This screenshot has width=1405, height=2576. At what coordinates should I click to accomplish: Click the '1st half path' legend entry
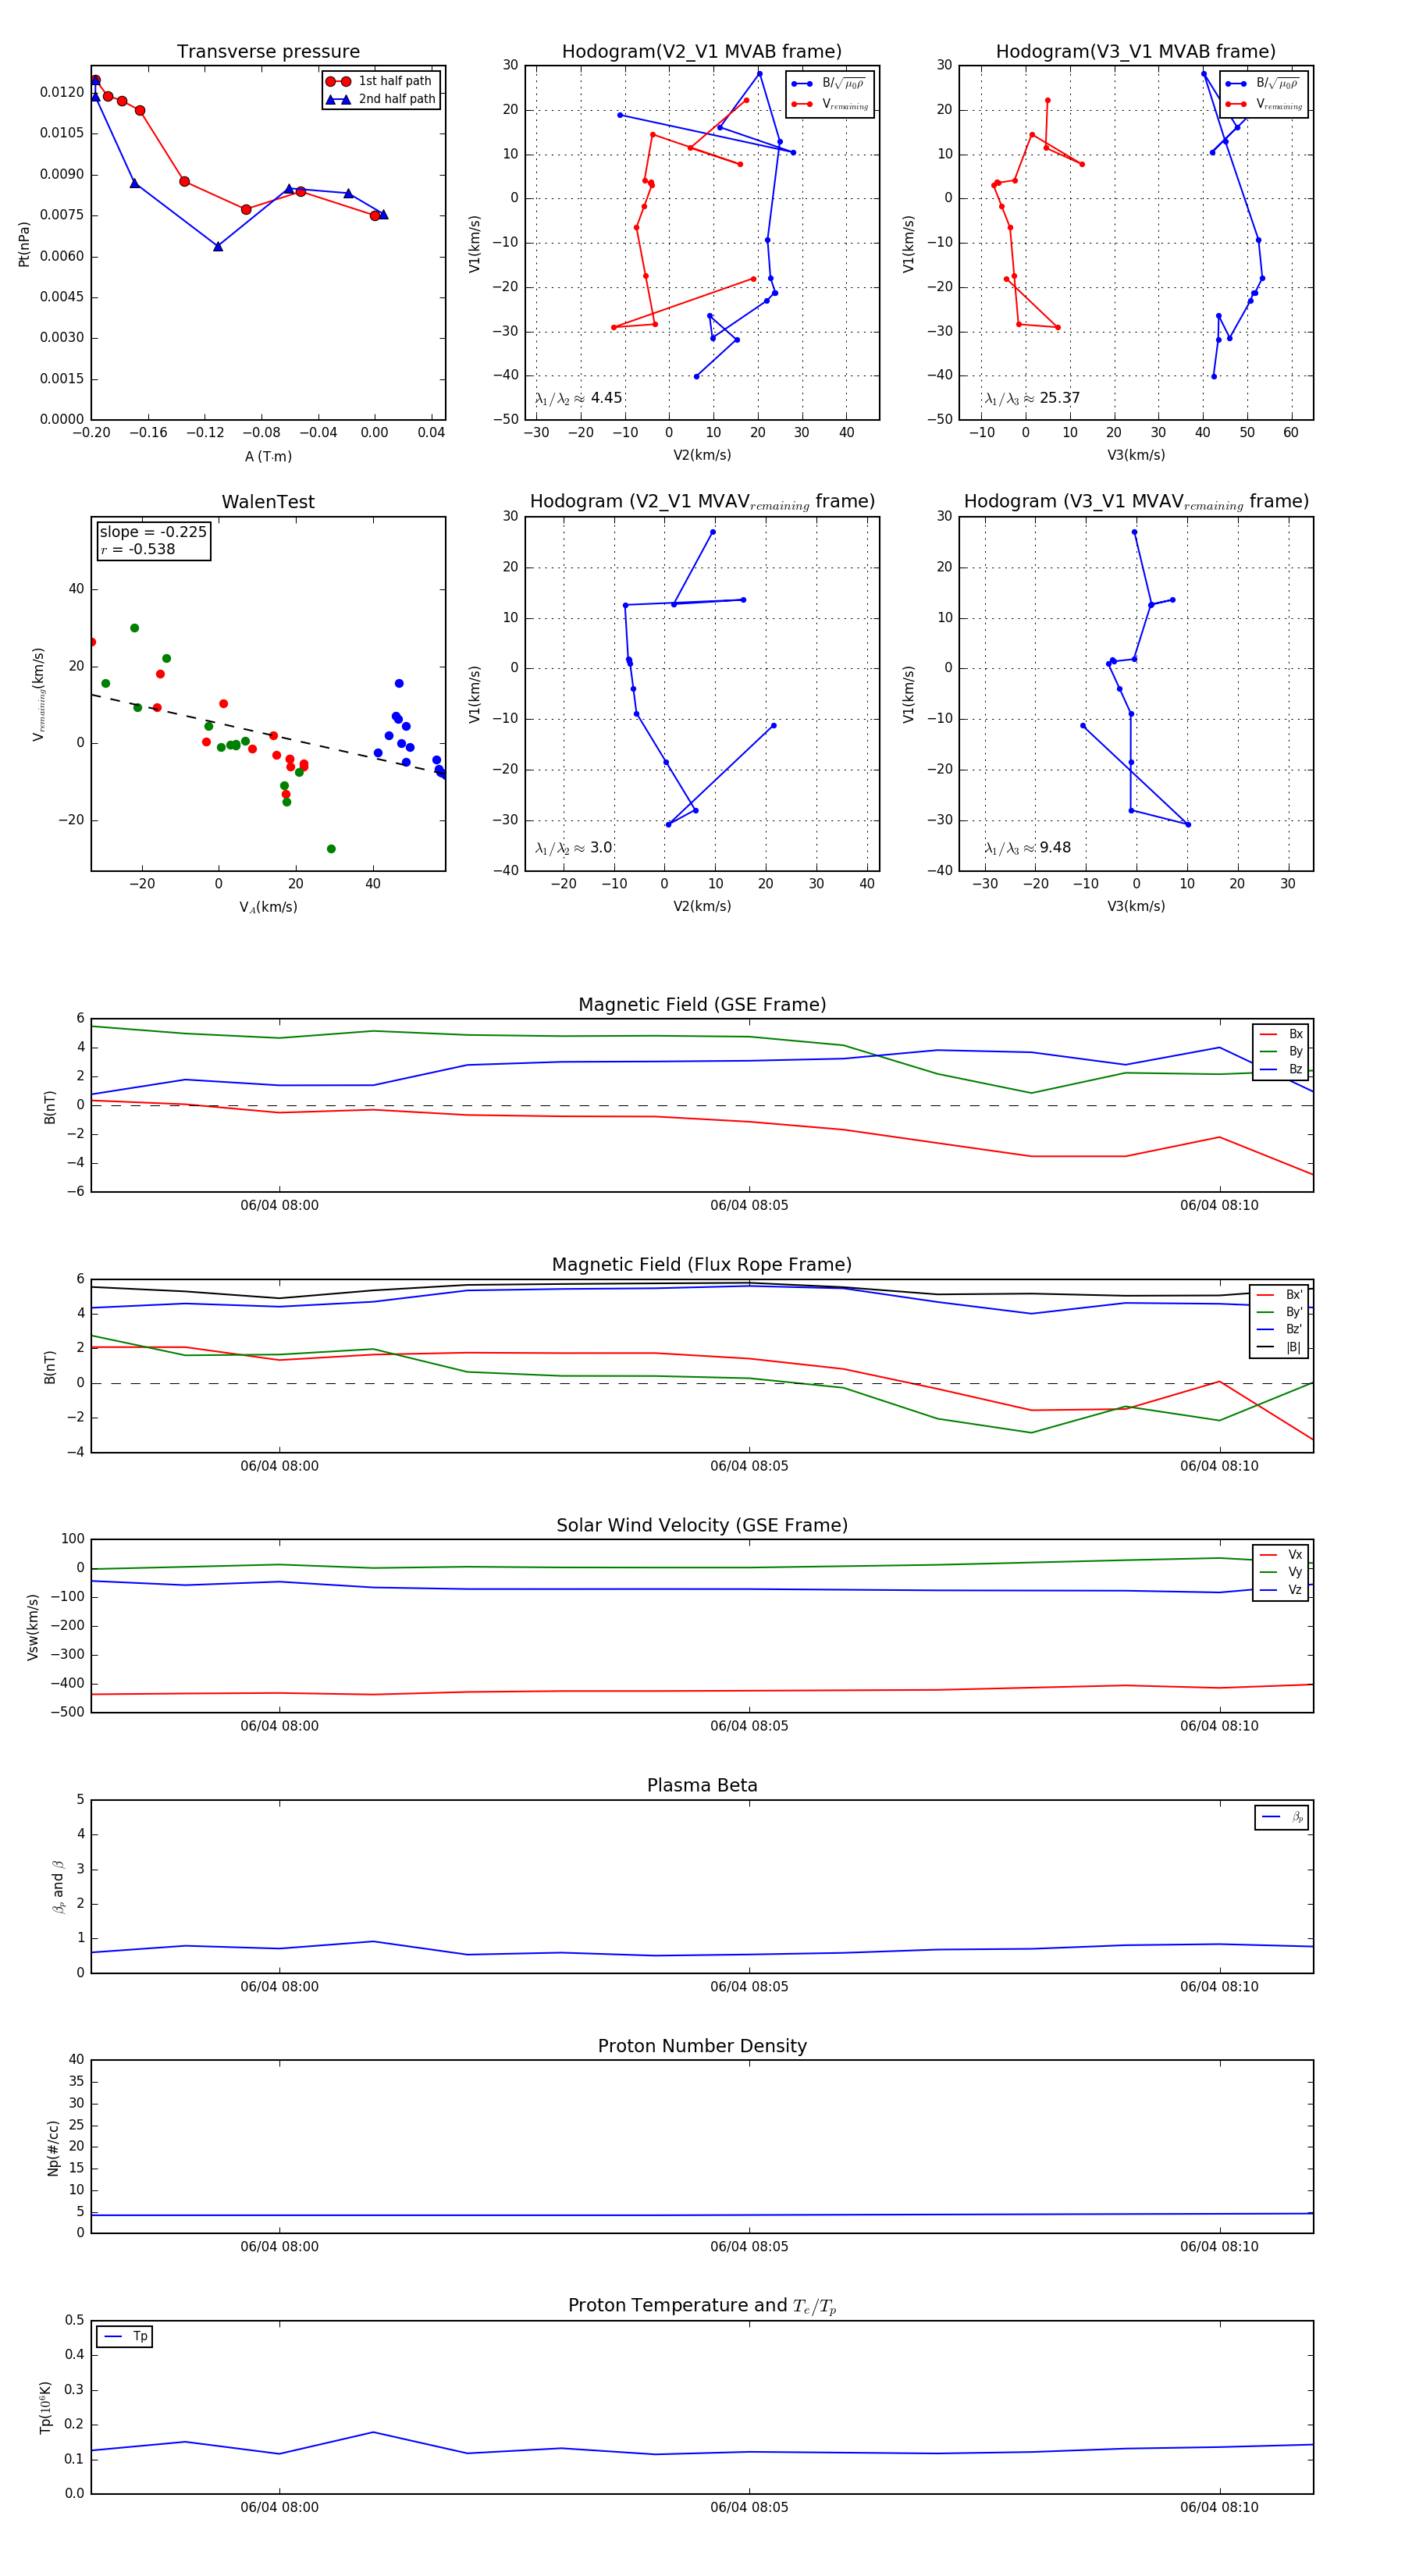pos(382,81)
